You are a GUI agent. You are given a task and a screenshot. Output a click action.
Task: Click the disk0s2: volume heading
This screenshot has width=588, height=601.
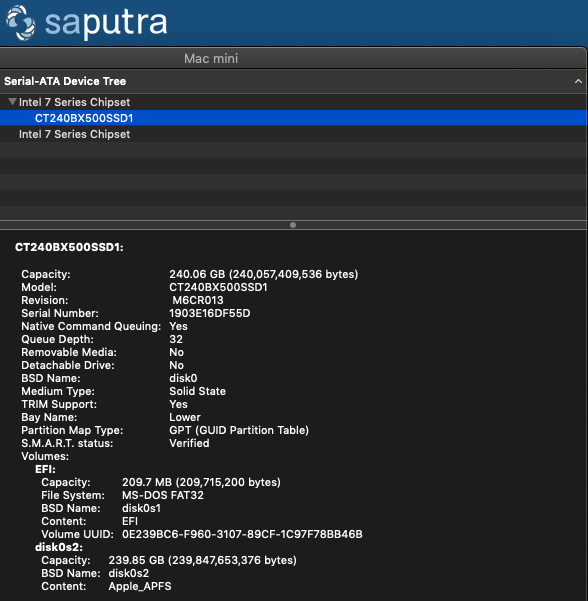pyautogui.click(x=59, y=547)
